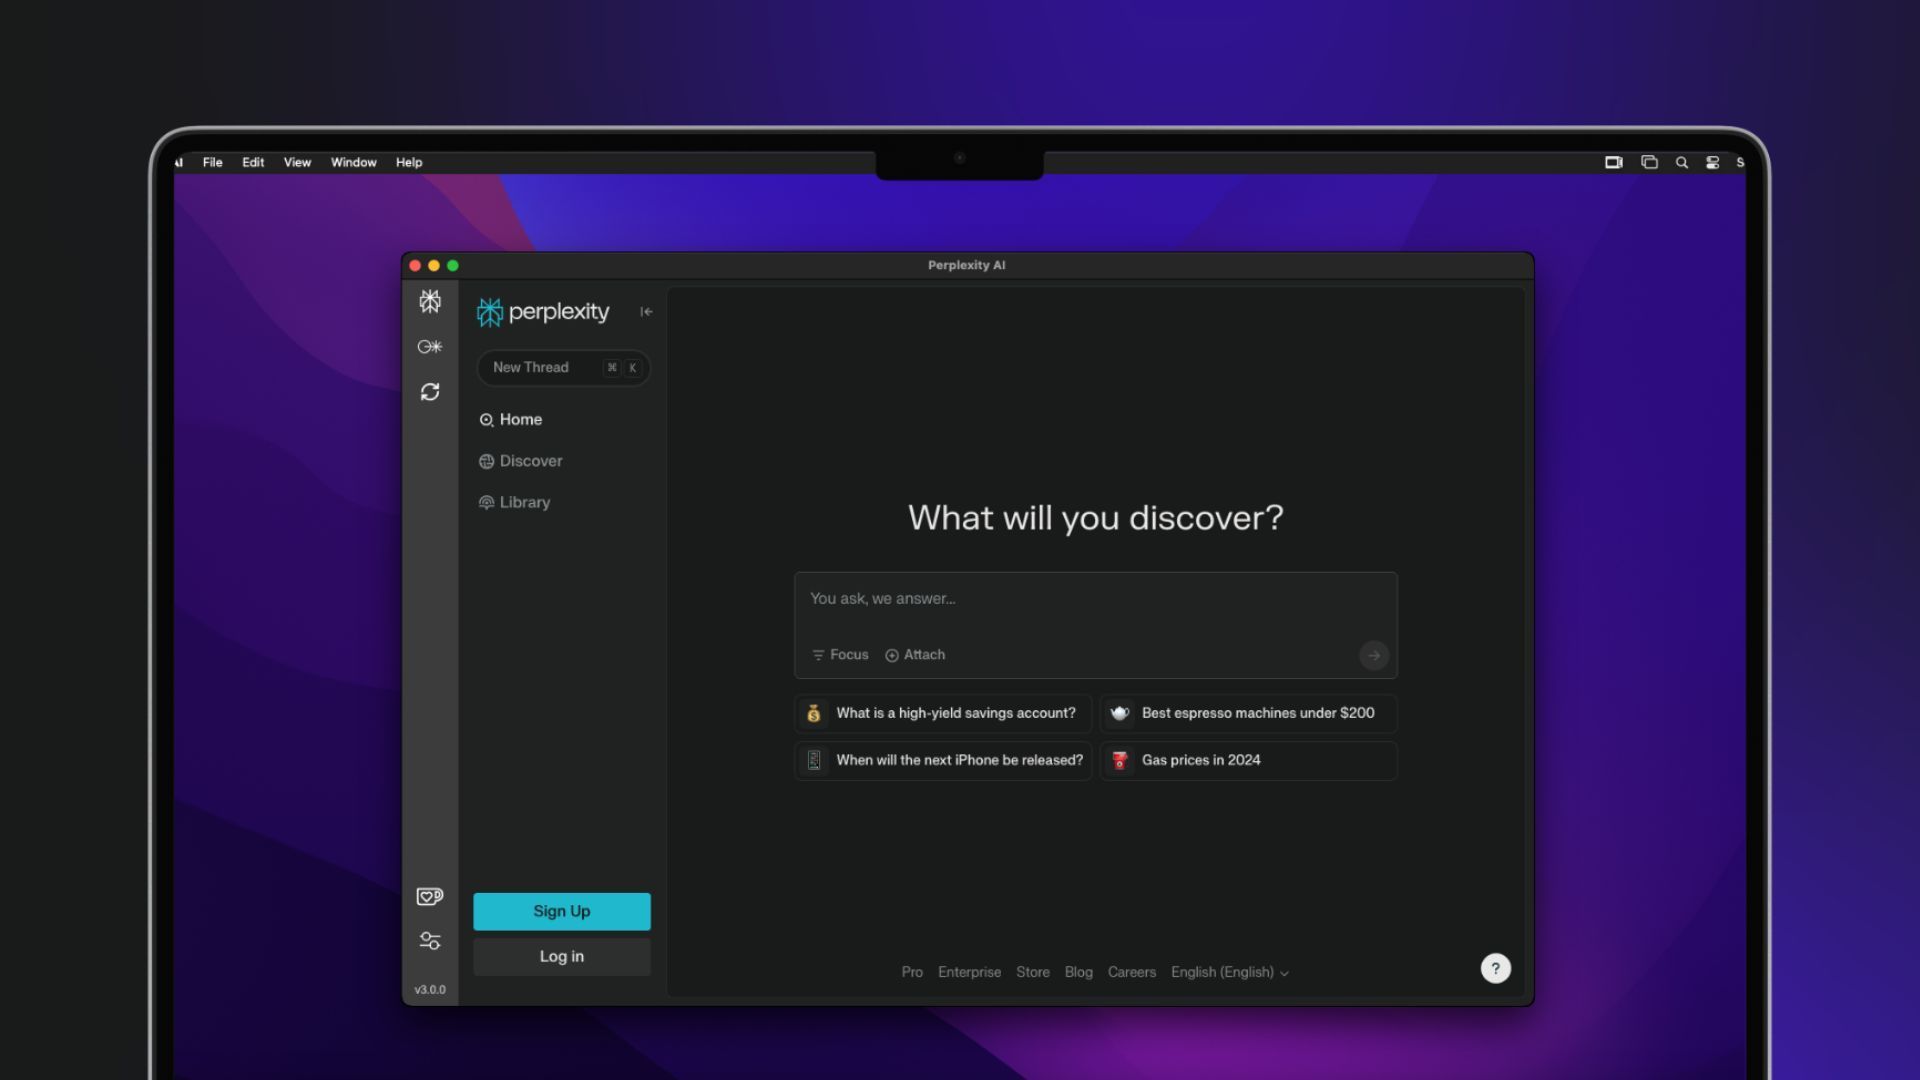Open the Focus options
Viewport: 1920px width, 1080px height.
coord(840,655)
